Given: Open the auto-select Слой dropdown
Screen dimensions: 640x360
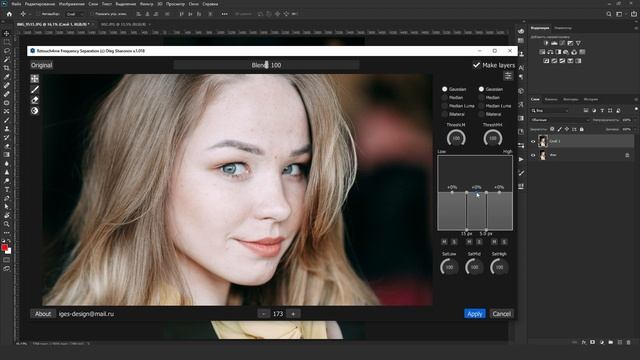Looking at the screenshot, I should 75,14.
